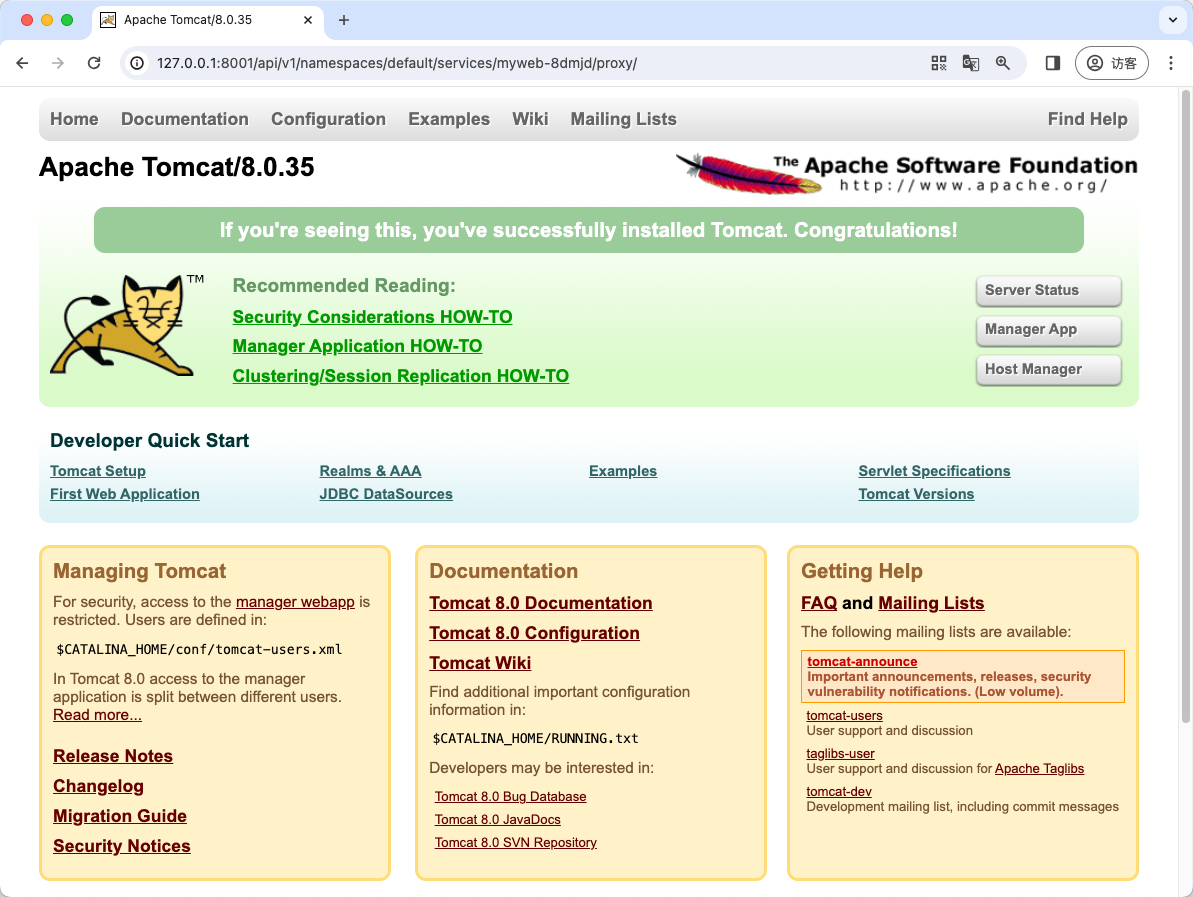Click the $CATALINA_HOME/conf/tomcat-users.xml text

pyautogui.click(x=199, y=649)
